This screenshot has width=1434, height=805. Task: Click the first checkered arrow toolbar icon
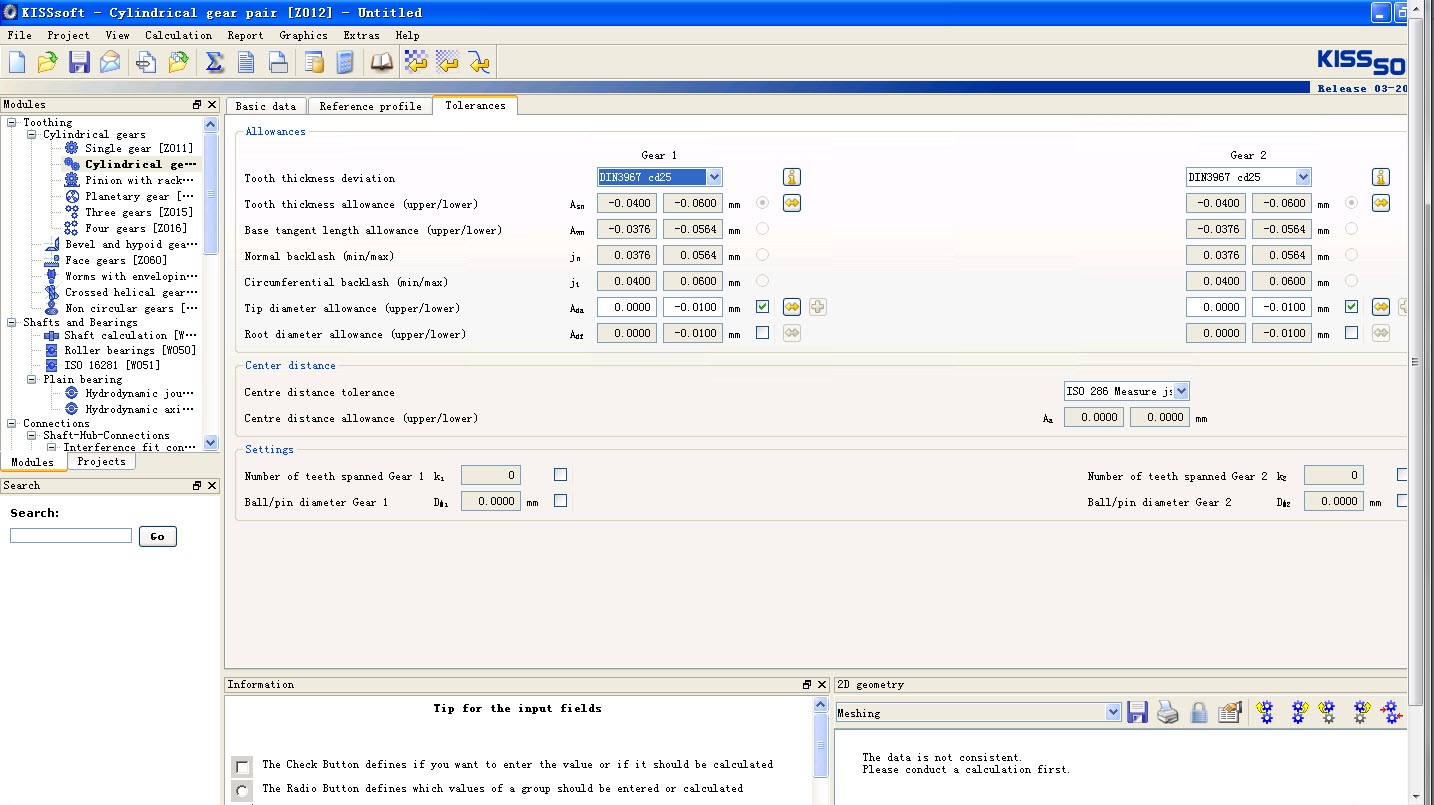click(x=416, y=62)
